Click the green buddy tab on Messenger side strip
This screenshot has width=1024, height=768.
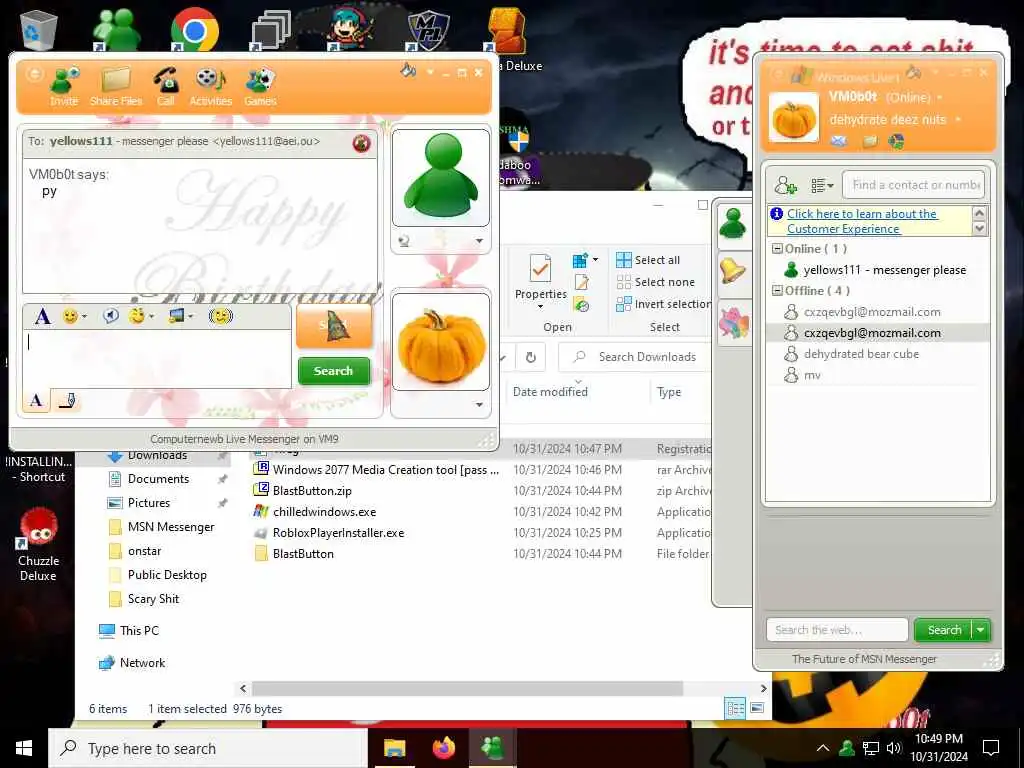click(x=733, y=224)
